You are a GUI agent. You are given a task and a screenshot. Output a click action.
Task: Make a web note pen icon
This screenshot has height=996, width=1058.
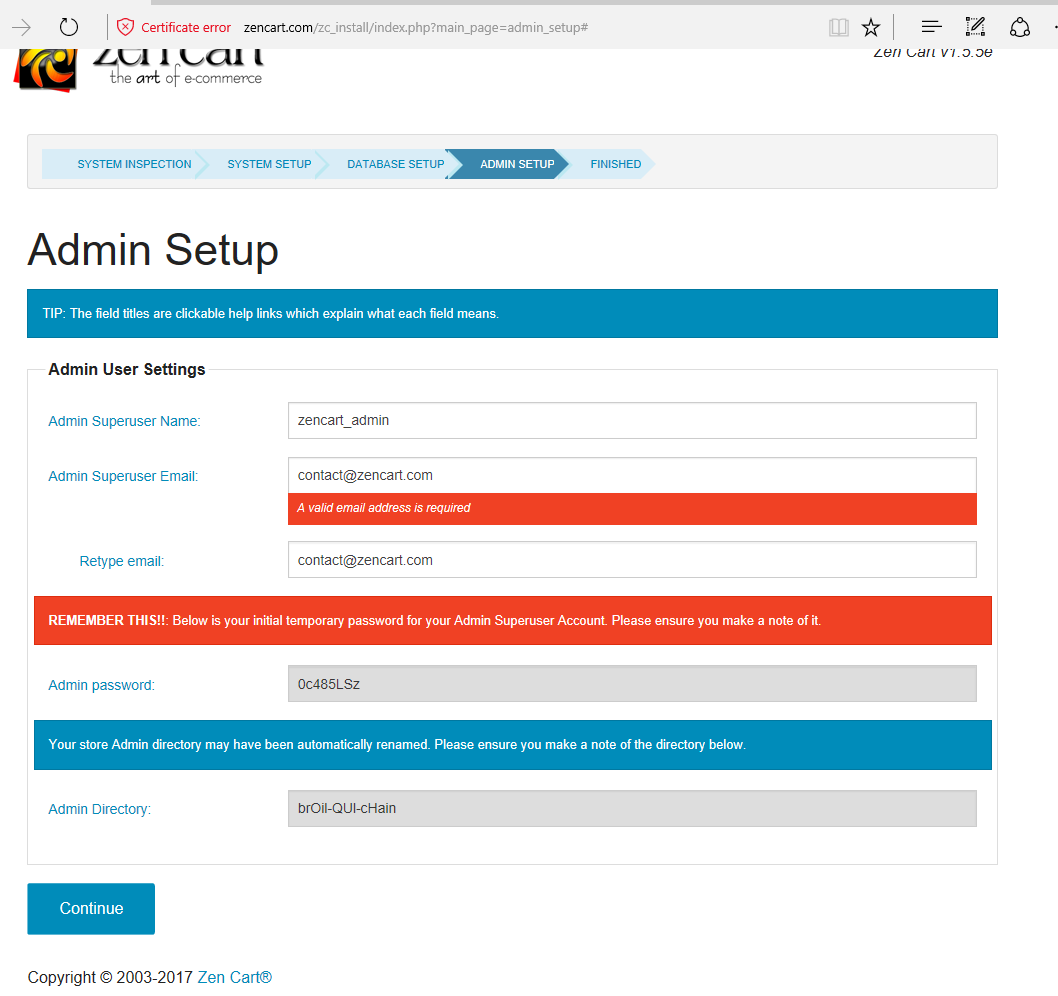click(975, 27)
